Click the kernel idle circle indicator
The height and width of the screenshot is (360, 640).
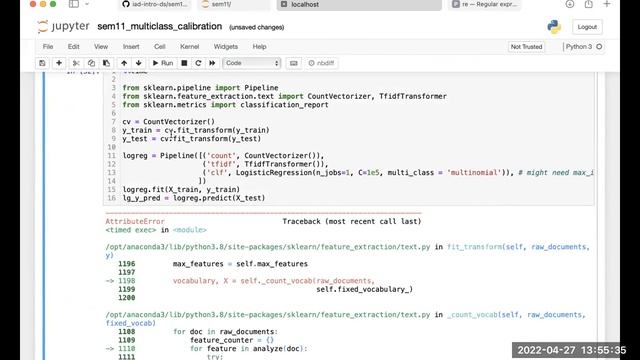point(599,47)
